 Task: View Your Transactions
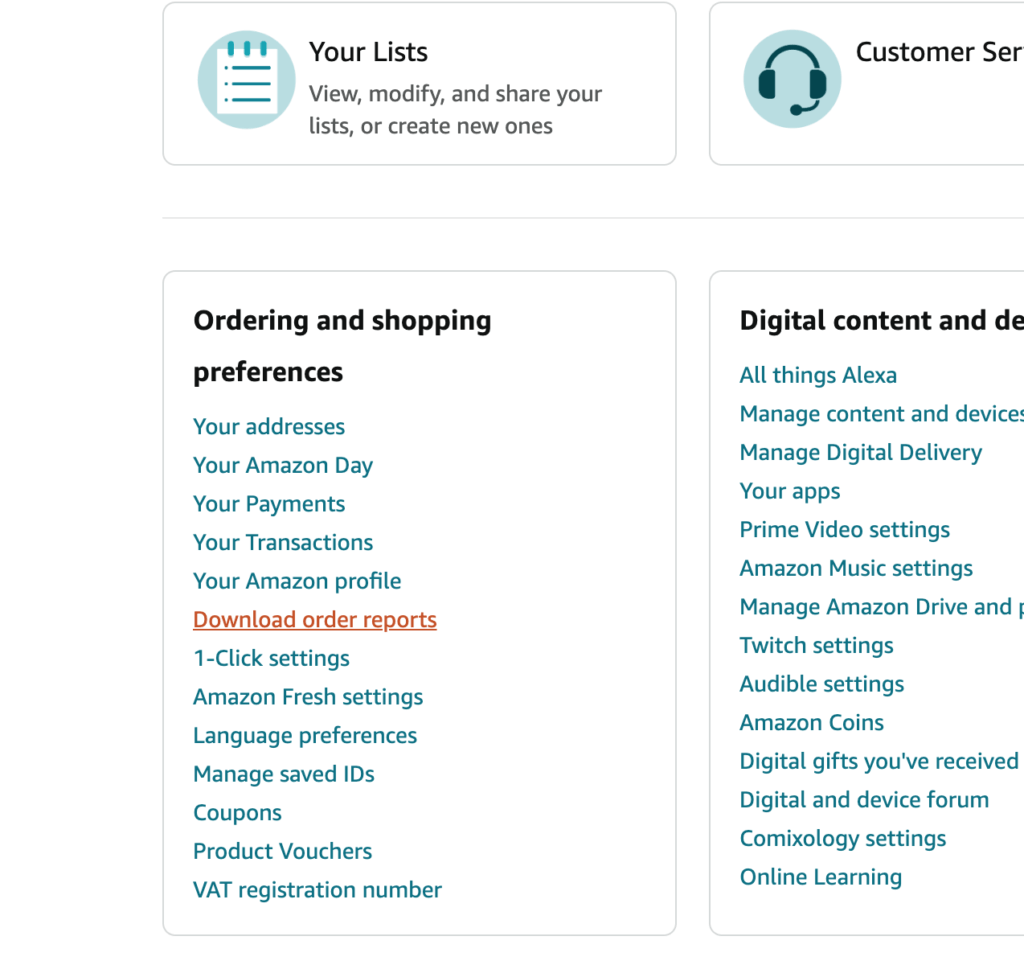(283, 543)
